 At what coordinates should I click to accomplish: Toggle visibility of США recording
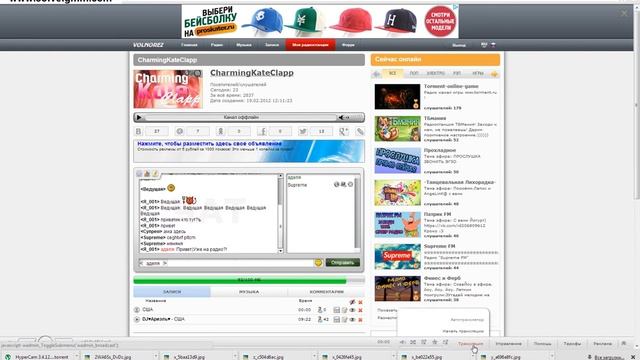pos(352,310)
